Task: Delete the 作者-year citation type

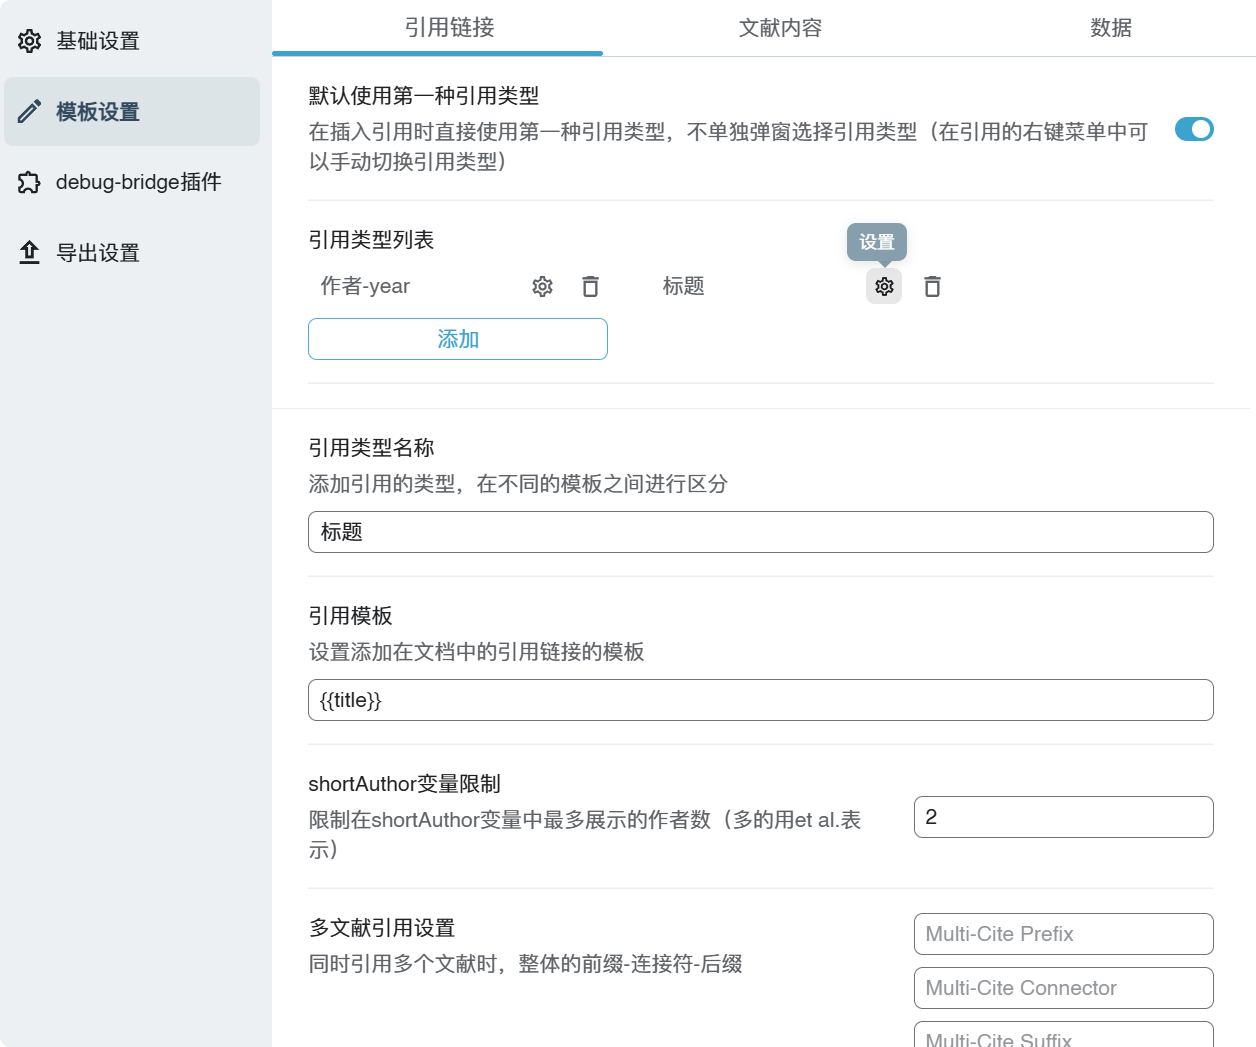Action: pos(590,287)
